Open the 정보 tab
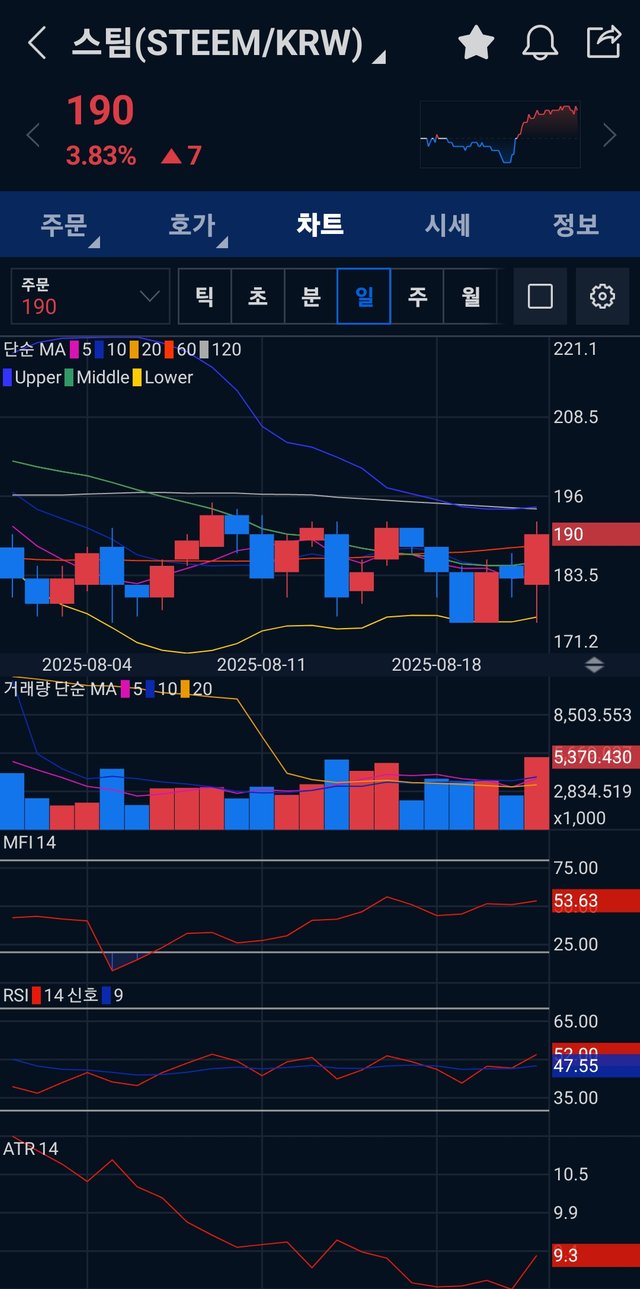Screen dimensions: 640x1289 tap(575, 224)
